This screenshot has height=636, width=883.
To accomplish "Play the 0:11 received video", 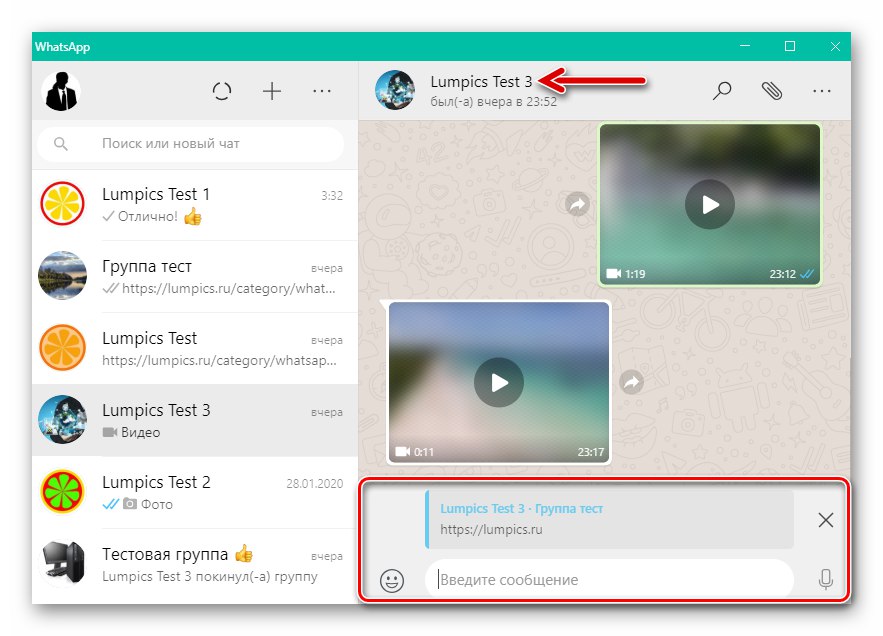I will tap(499, 383).
